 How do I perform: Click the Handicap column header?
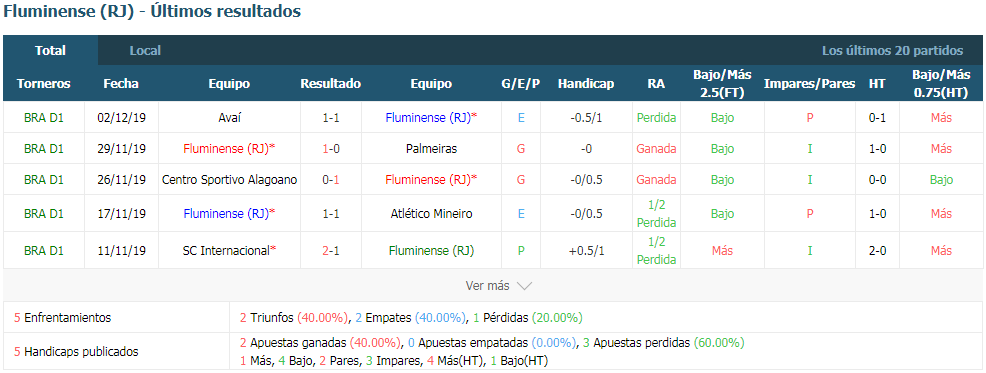586,84
